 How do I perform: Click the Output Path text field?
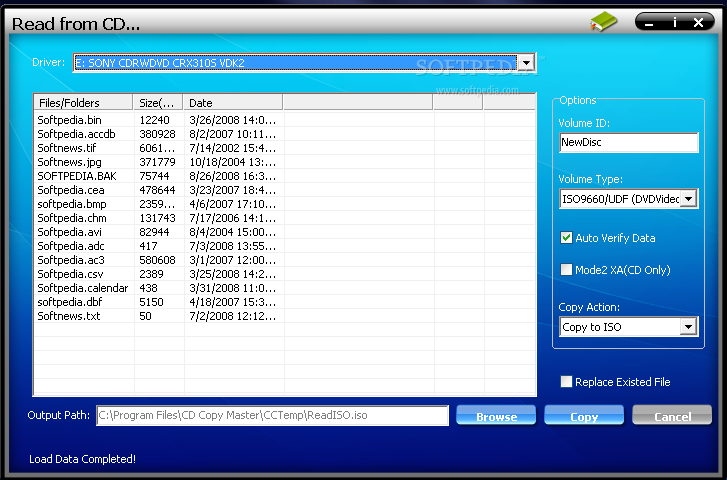[273, 415]
